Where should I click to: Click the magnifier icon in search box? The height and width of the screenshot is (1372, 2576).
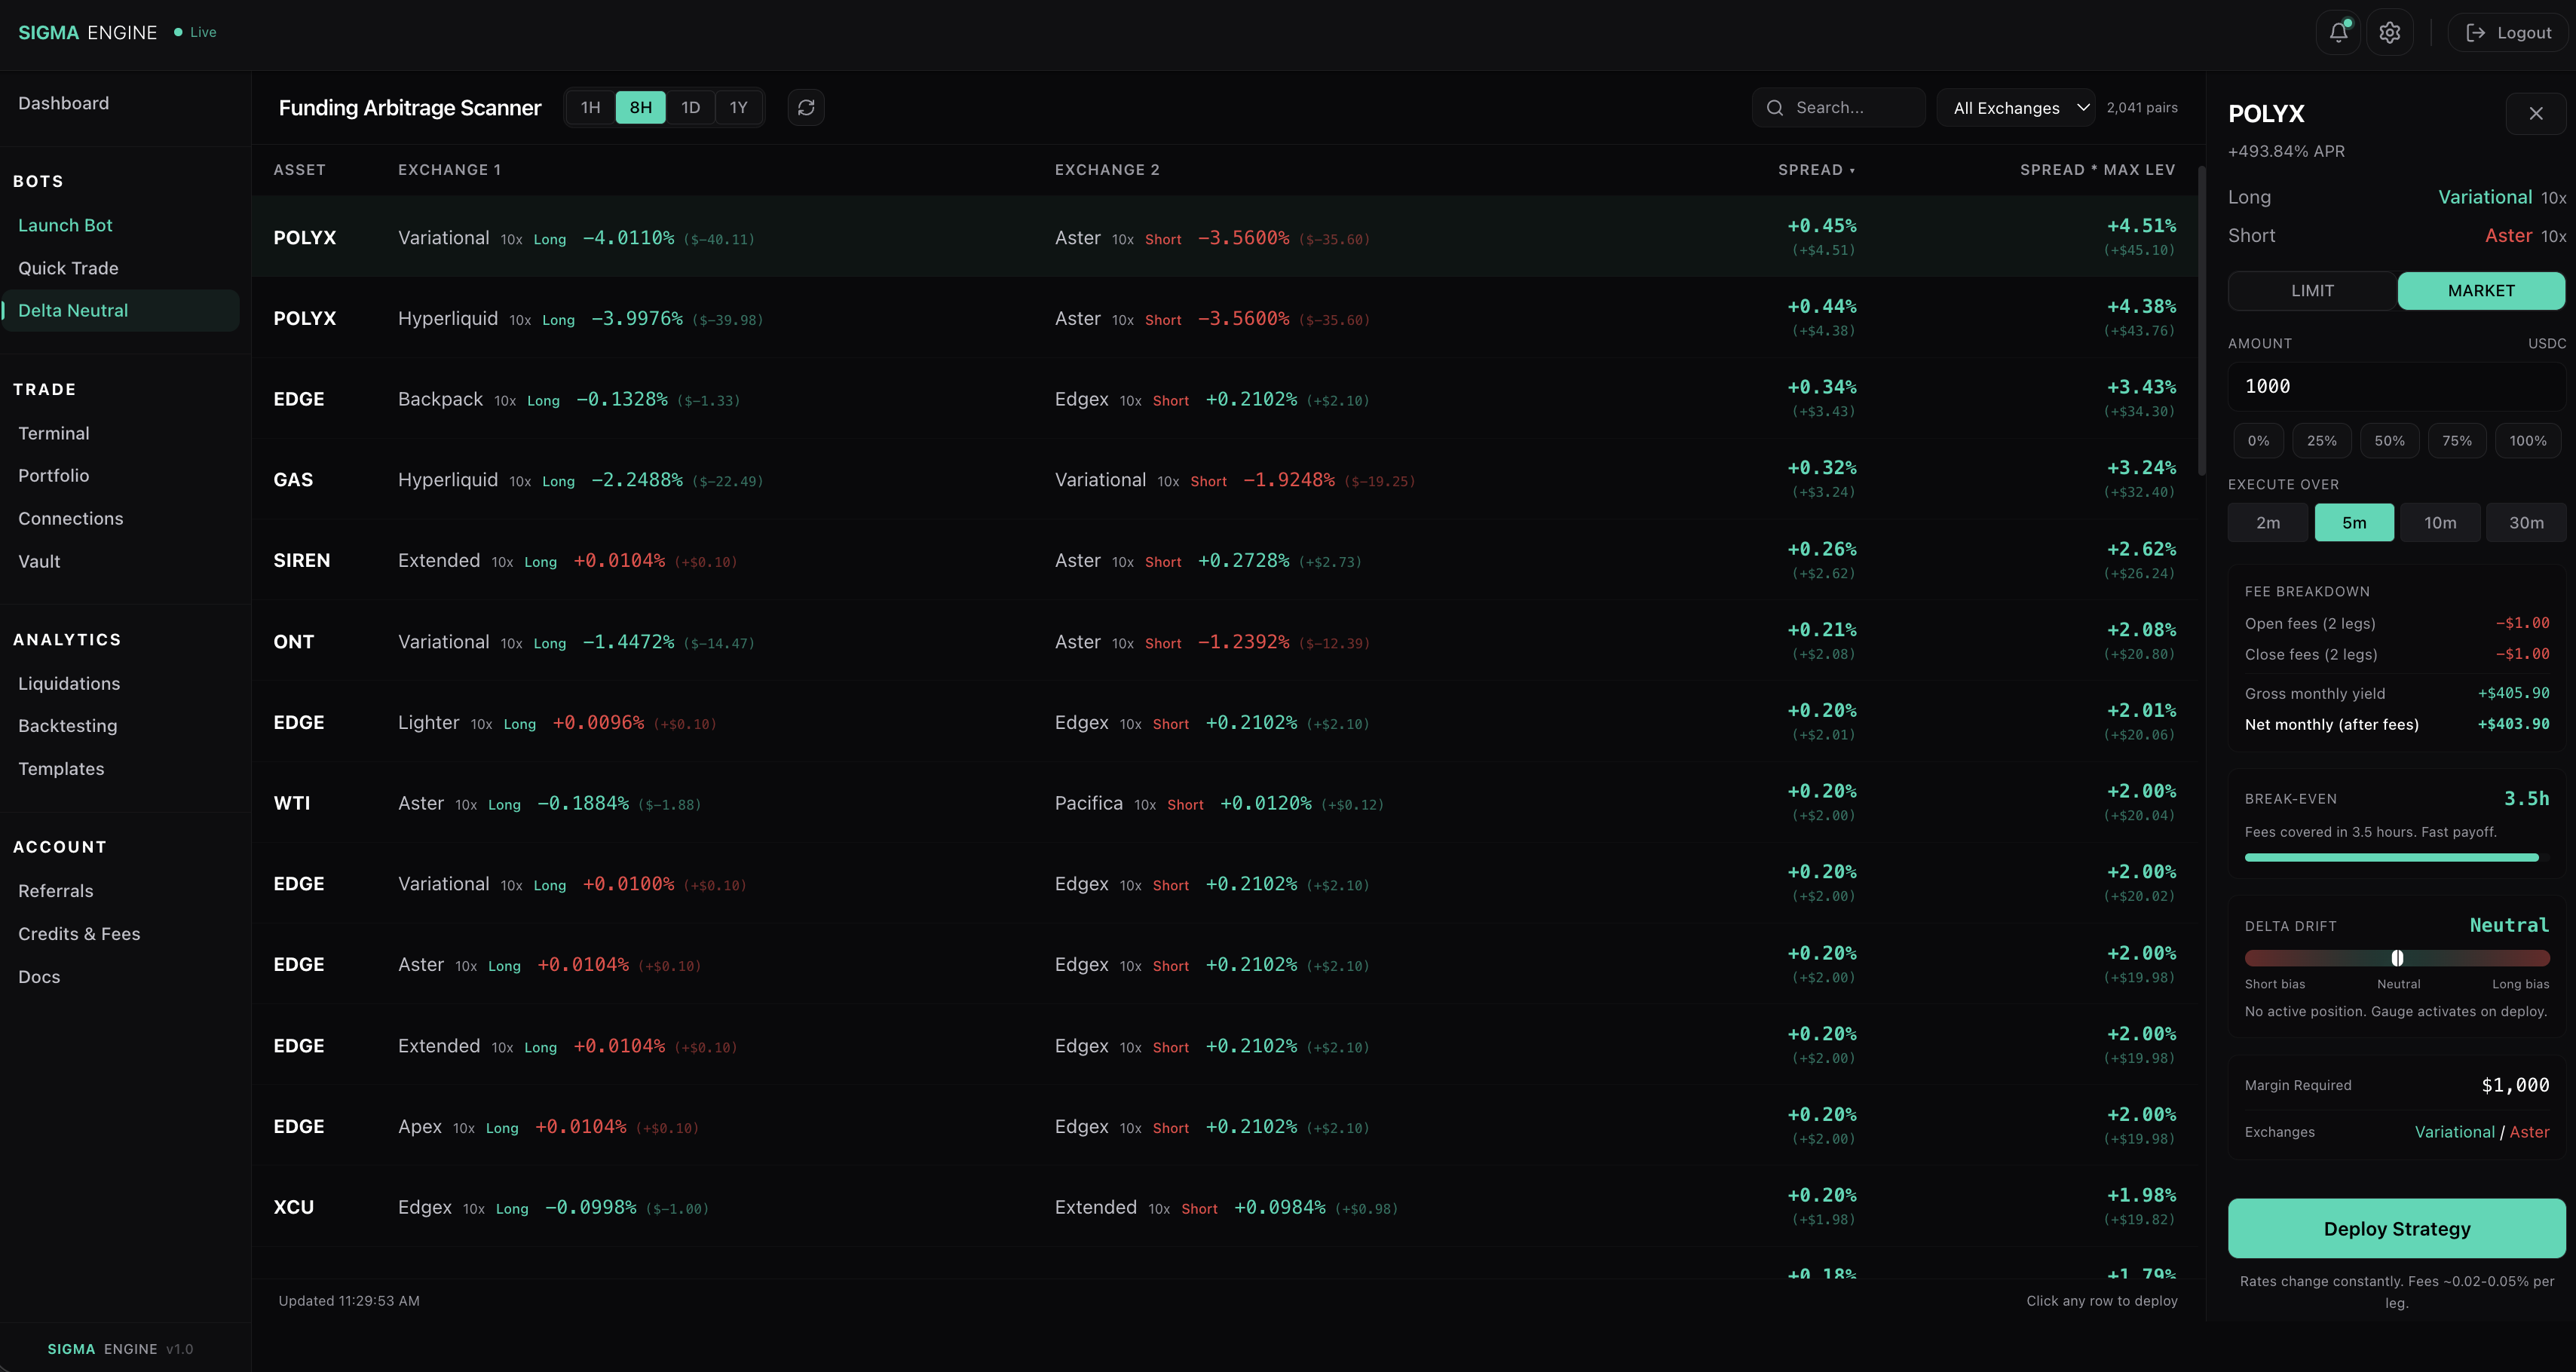point(1775,108)
